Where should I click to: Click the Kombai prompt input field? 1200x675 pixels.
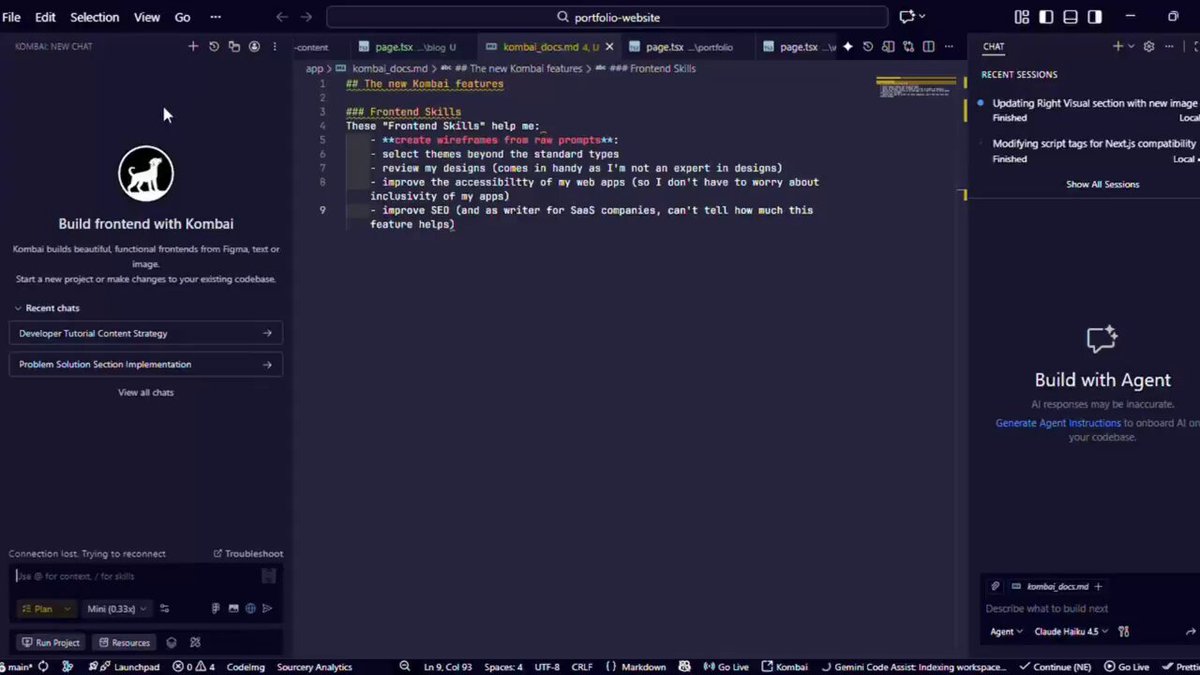click(138, 576)
